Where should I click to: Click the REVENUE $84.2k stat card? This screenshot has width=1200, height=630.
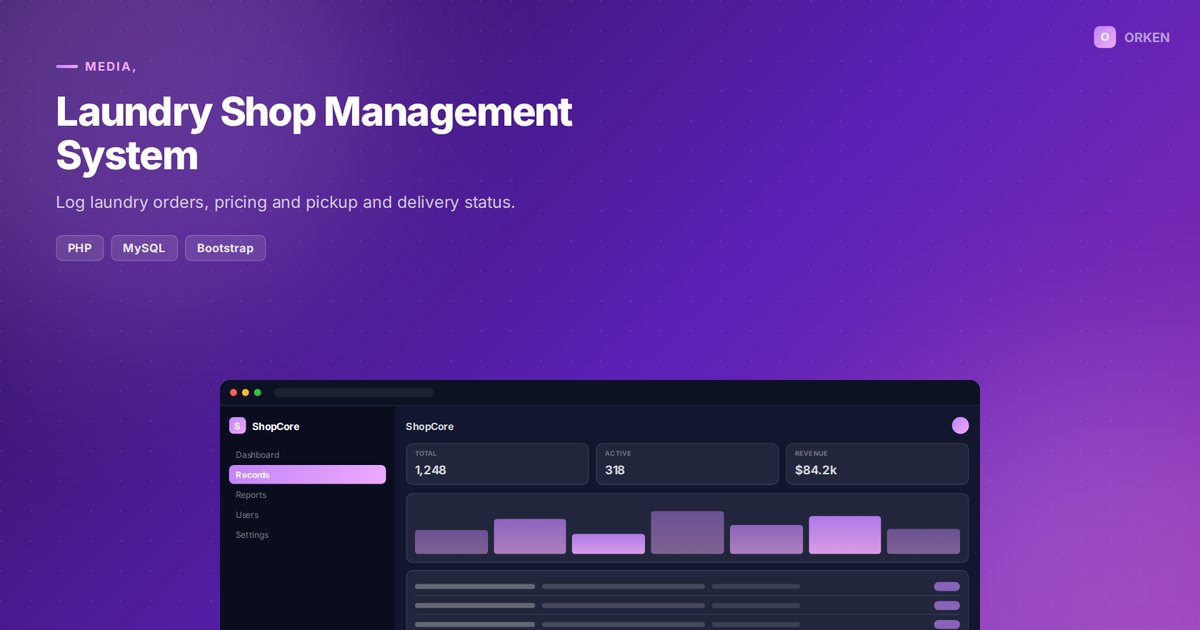coord(877,464)
